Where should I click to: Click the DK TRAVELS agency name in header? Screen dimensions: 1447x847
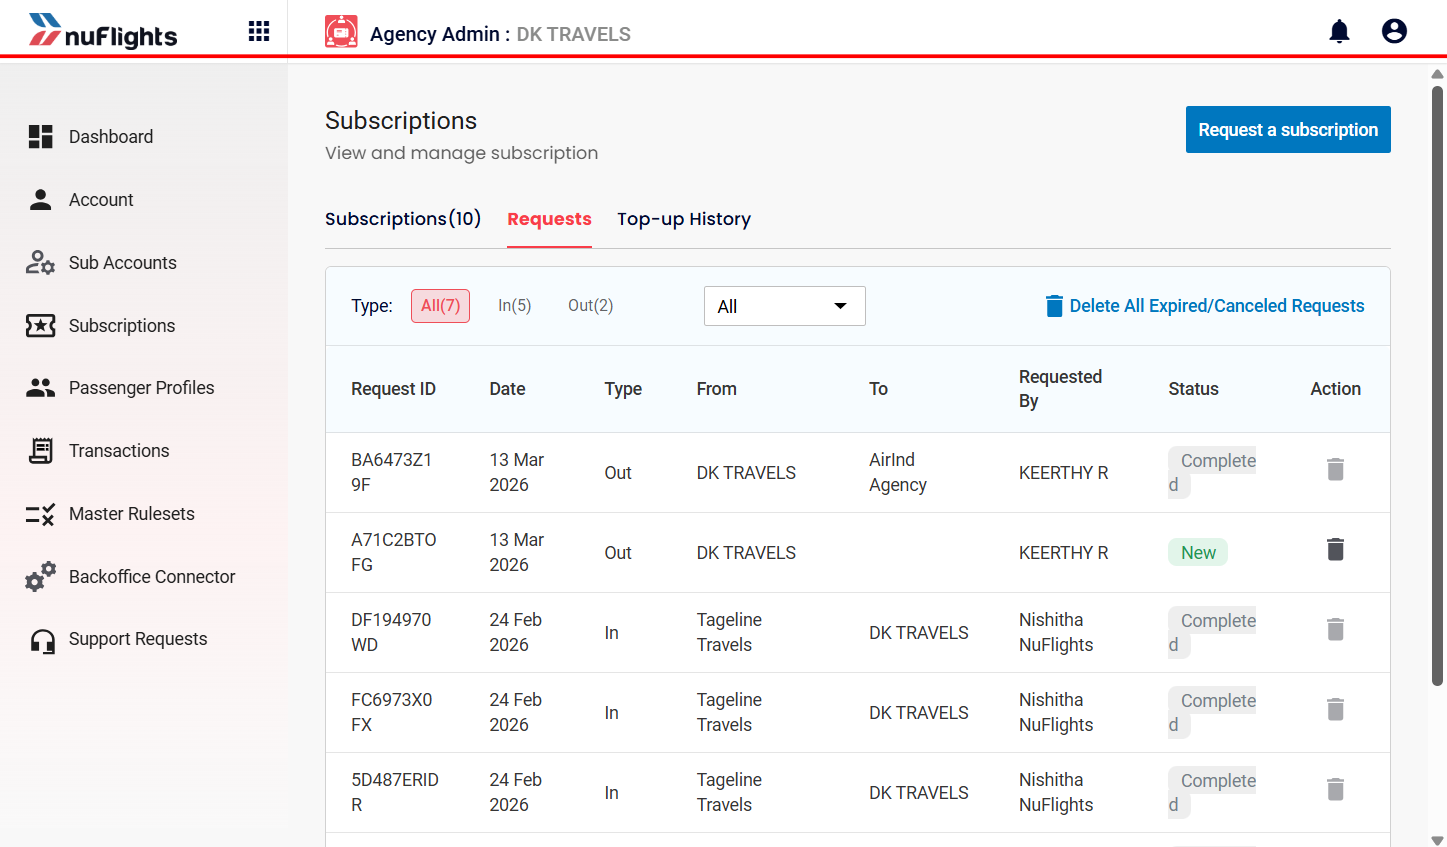pyautogui.click(x=574, y=34)
